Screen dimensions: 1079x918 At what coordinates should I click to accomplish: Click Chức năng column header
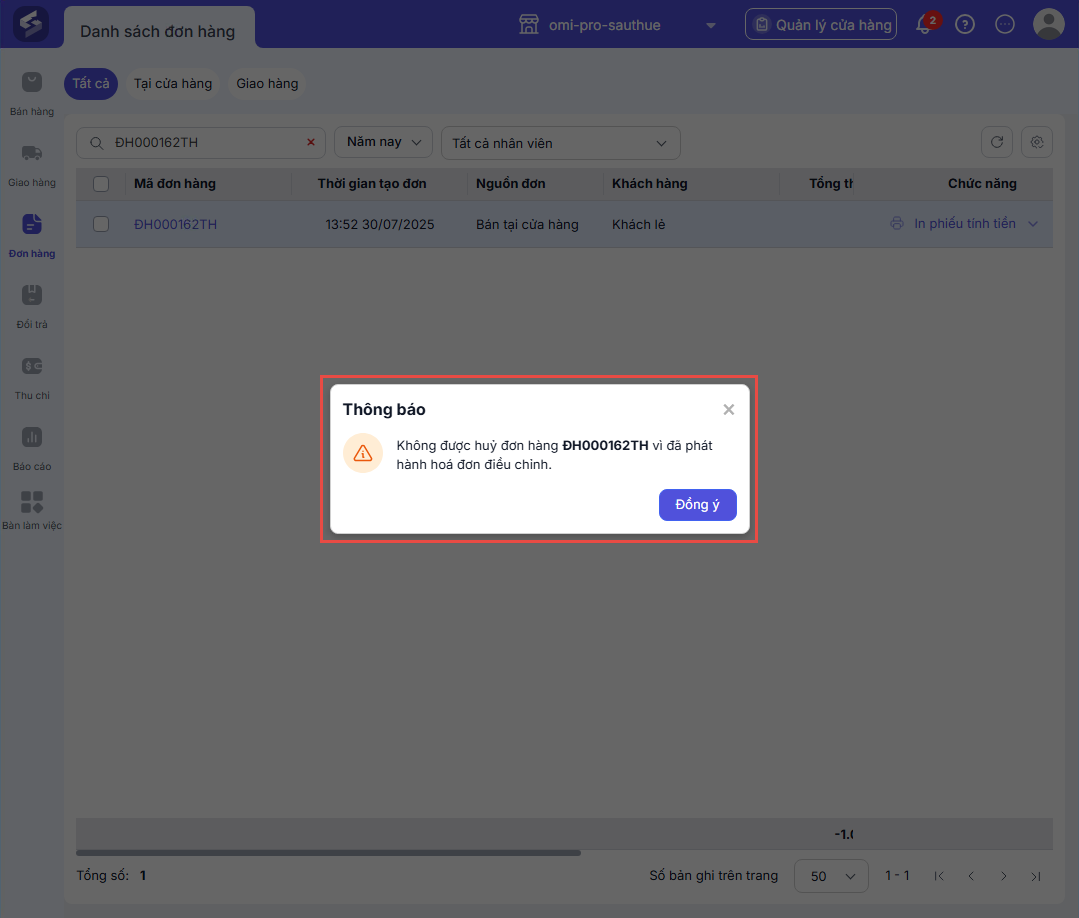point(982,184)
